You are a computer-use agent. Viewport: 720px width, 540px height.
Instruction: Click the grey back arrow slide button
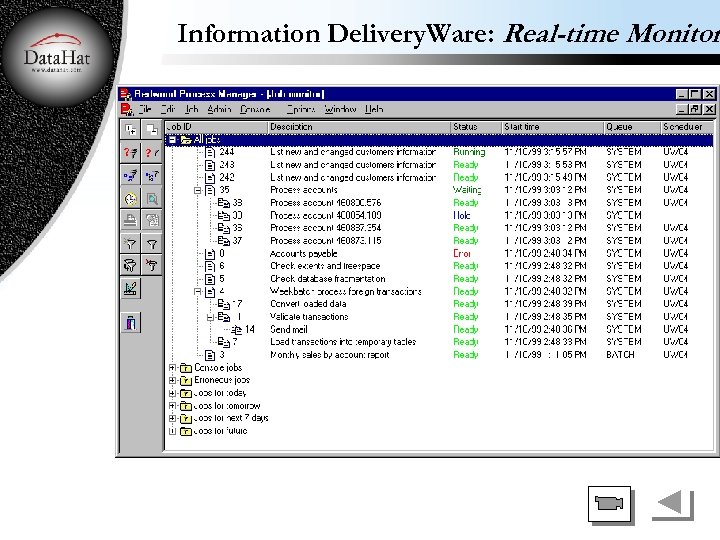[673, 504]
